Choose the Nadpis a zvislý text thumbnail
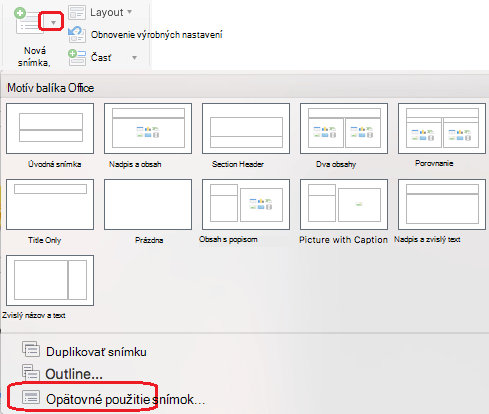Screen dimensions: 489x414 click(x=442, y=204)
